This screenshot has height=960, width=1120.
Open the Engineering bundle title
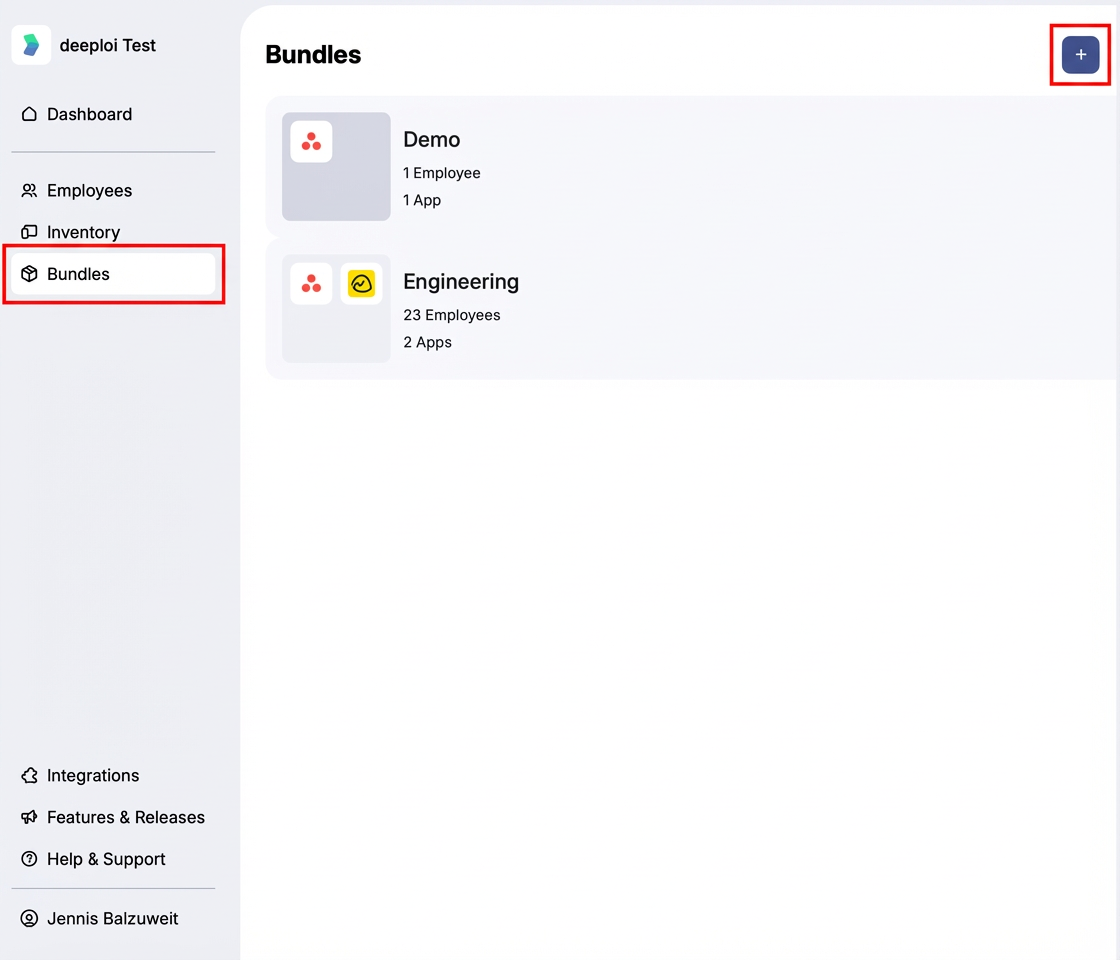[461, 281]
